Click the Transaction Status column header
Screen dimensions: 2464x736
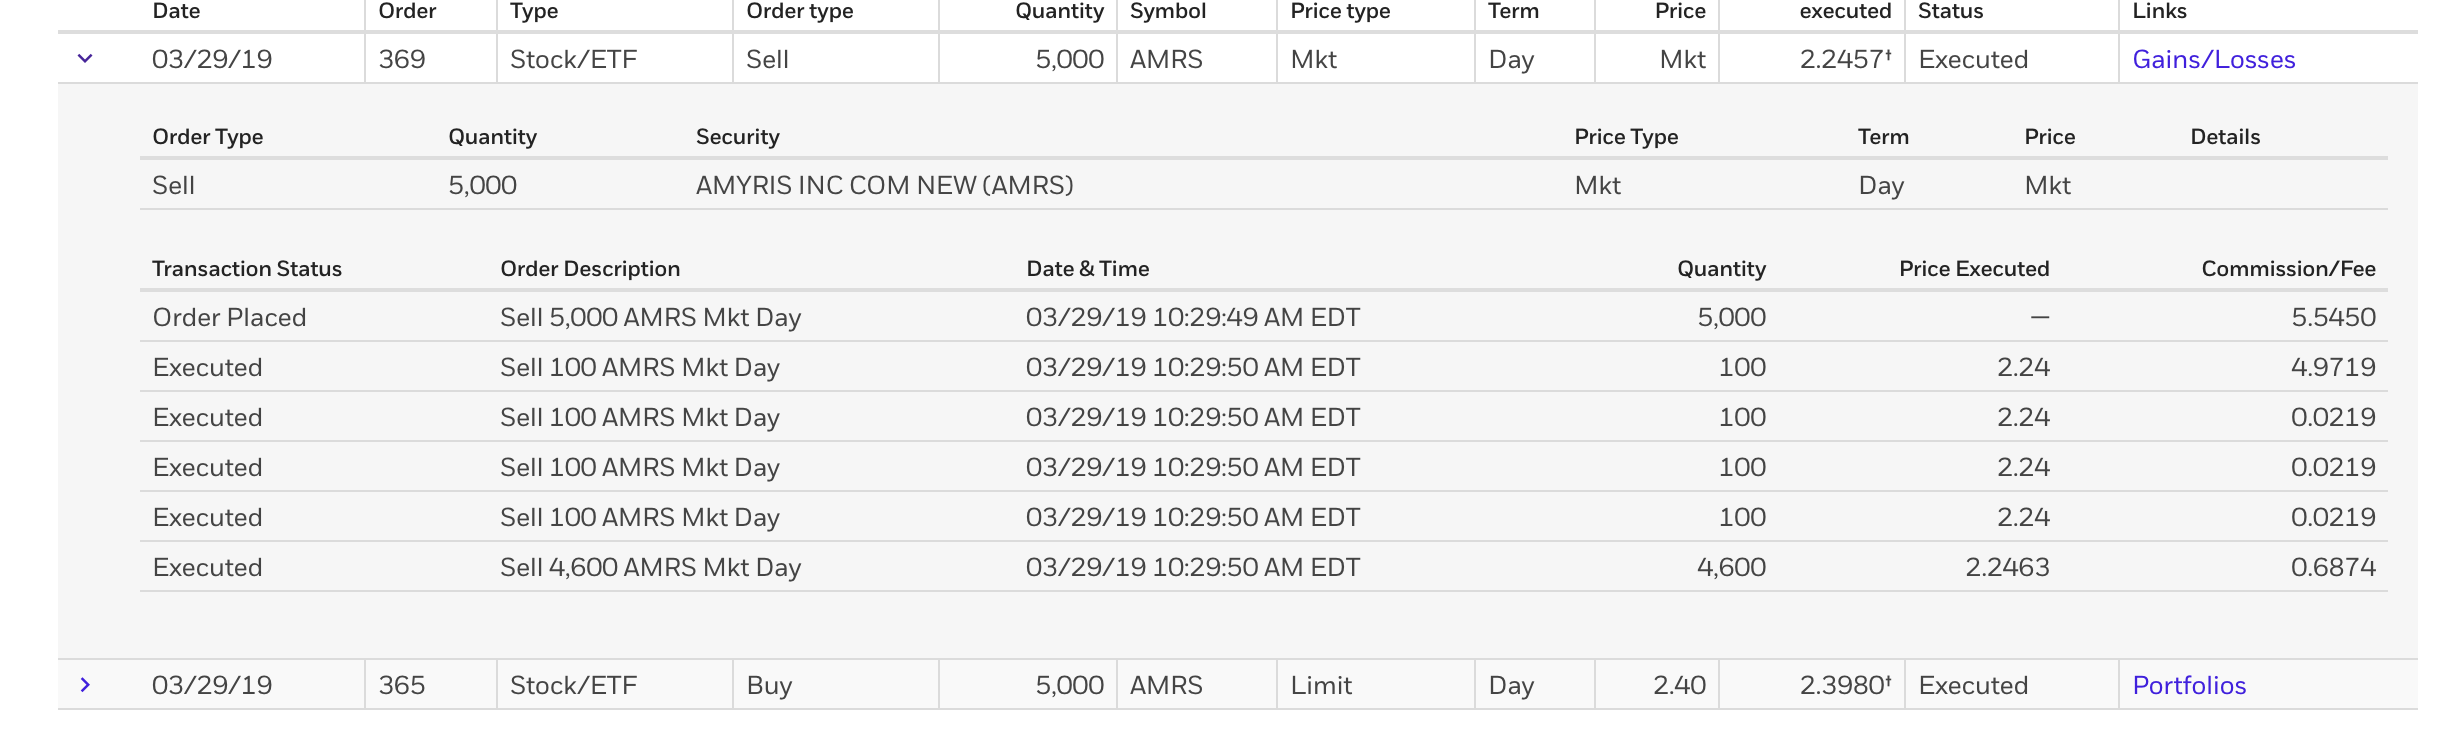click(247, 269)
